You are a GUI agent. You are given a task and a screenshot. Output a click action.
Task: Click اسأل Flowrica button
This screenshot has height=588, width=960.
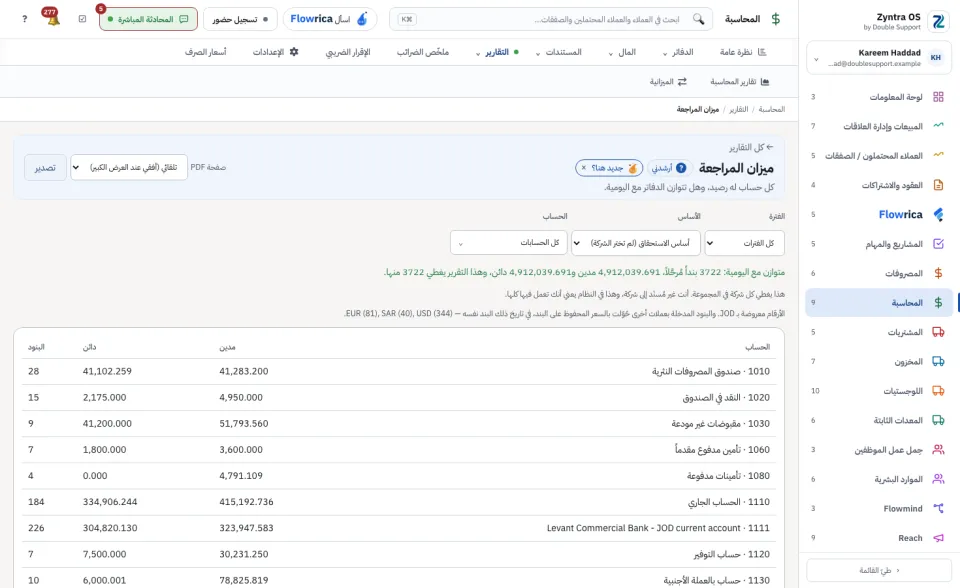click(x=329, y=19)
